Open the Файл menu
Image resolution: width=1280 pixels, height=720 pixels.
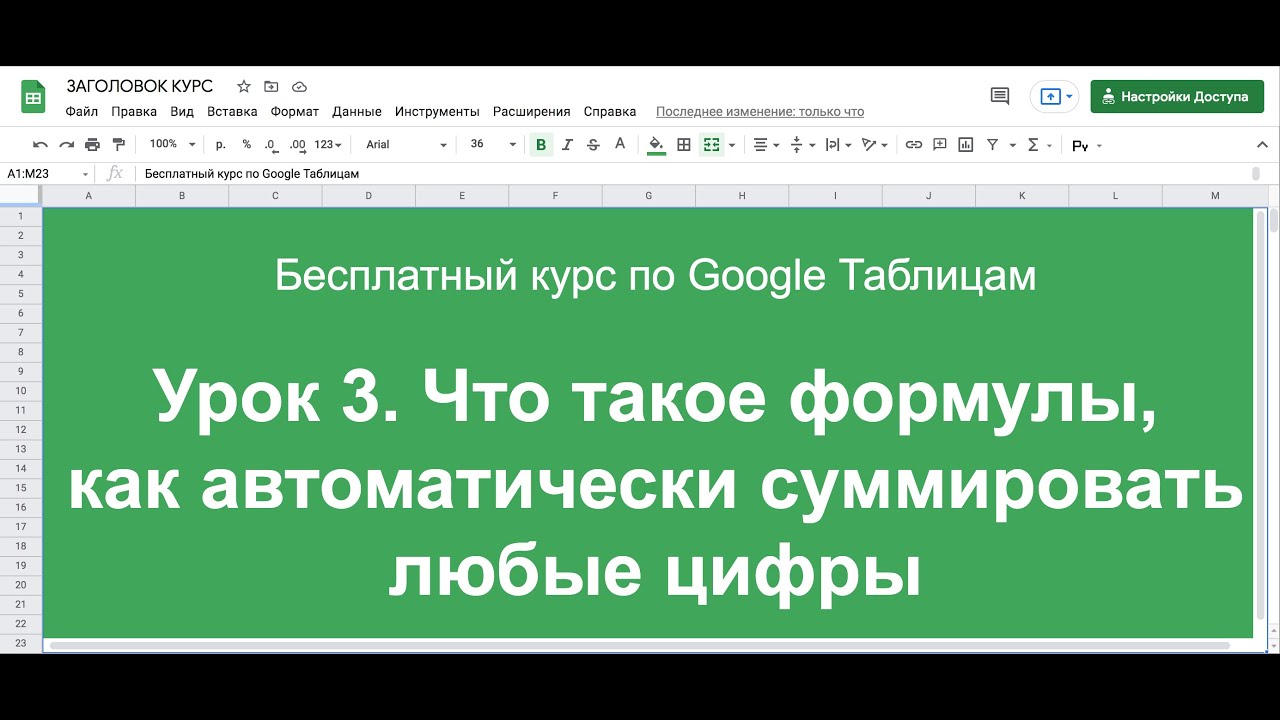[x=82, y=112]
